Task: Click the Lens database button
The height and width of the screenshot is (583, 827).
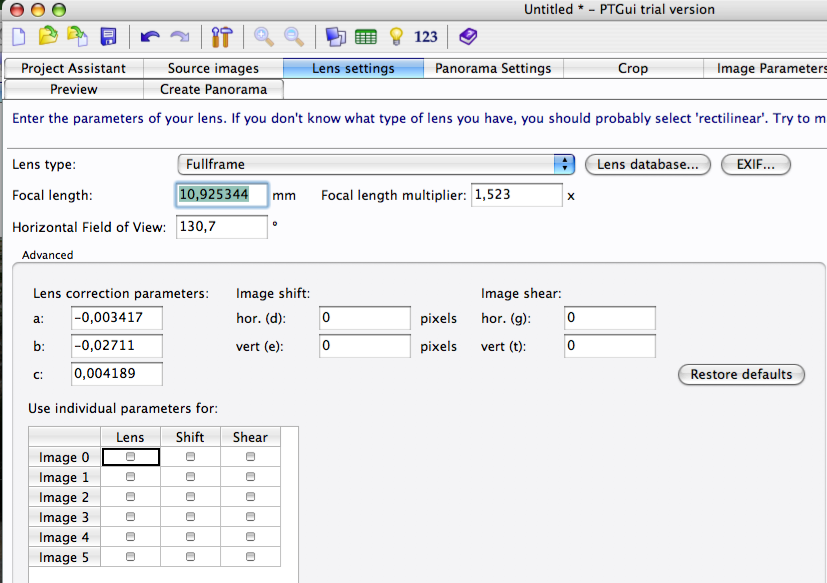Action: coord(648,164)
